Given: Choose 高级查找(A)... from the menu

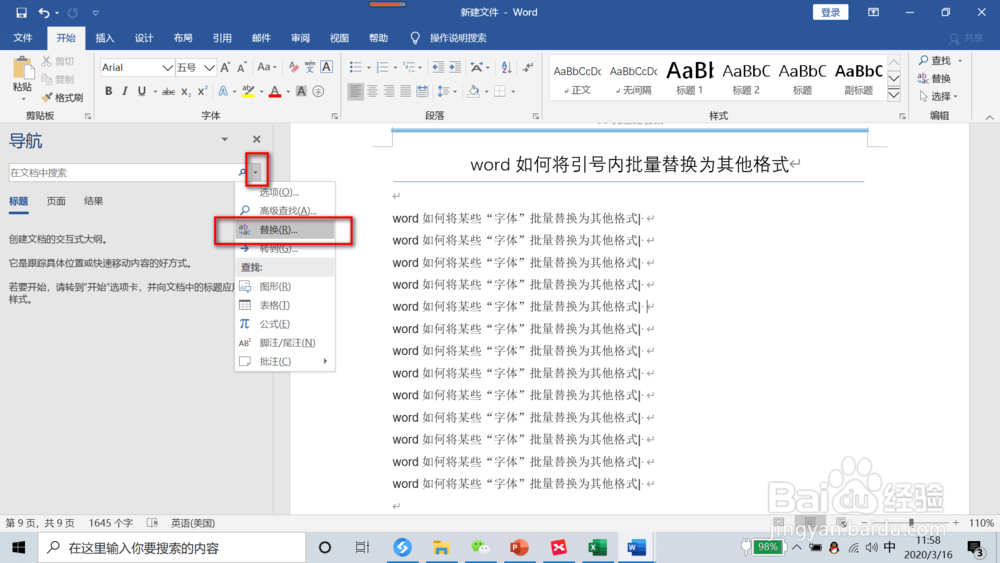Looking at the screenshot, I should pyautogui.click(x=285, y=210).
